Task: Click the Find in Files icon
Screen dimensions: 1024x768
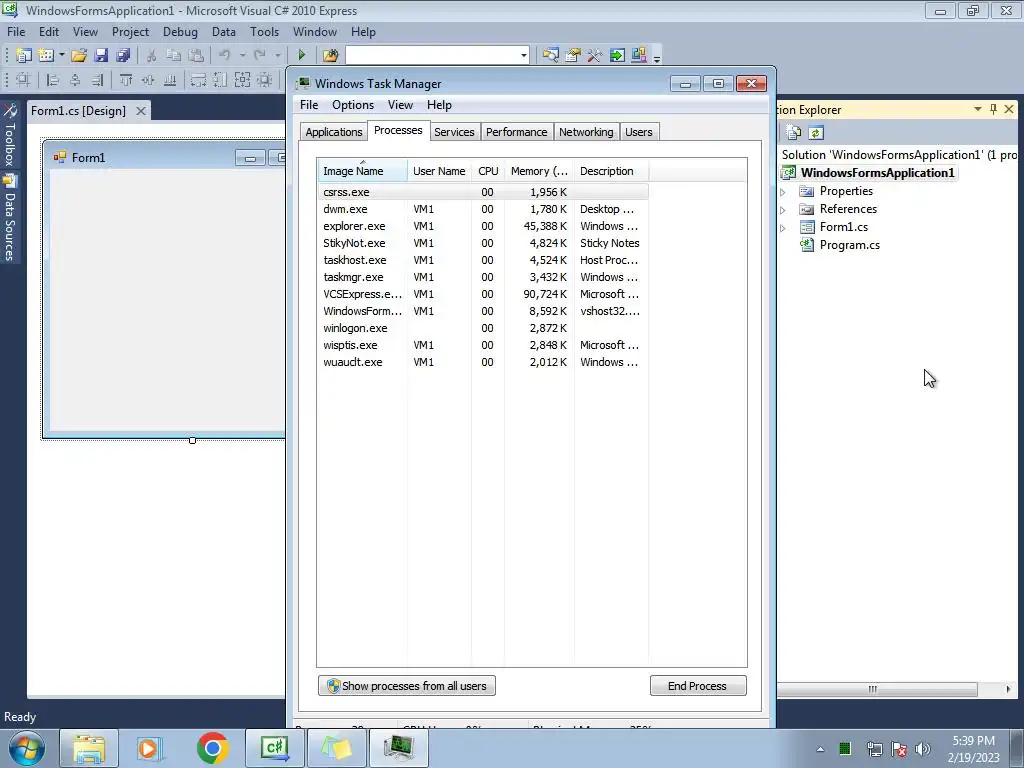Action: tap(330, 56)
